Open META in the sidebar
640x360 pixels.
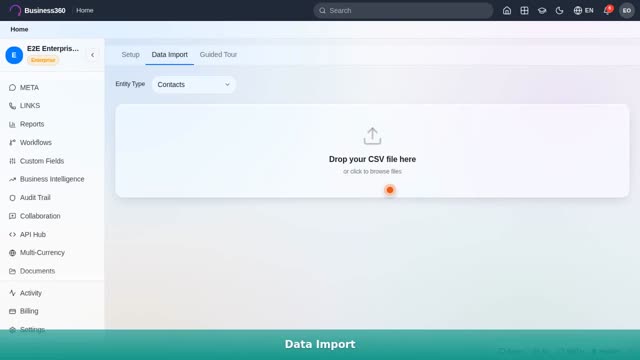tap(52, 88)
